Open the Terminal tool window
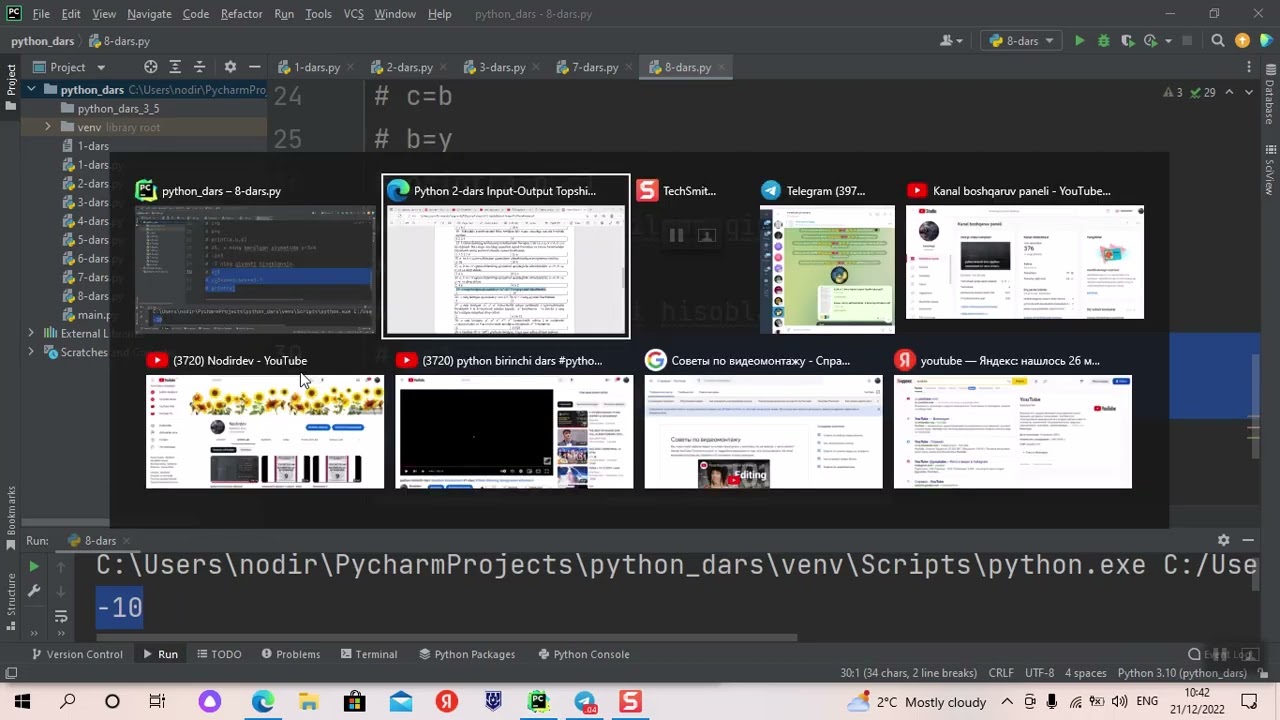Viewport: 1280px width, 720px height. pyautogui.click(x=369, y=654)
